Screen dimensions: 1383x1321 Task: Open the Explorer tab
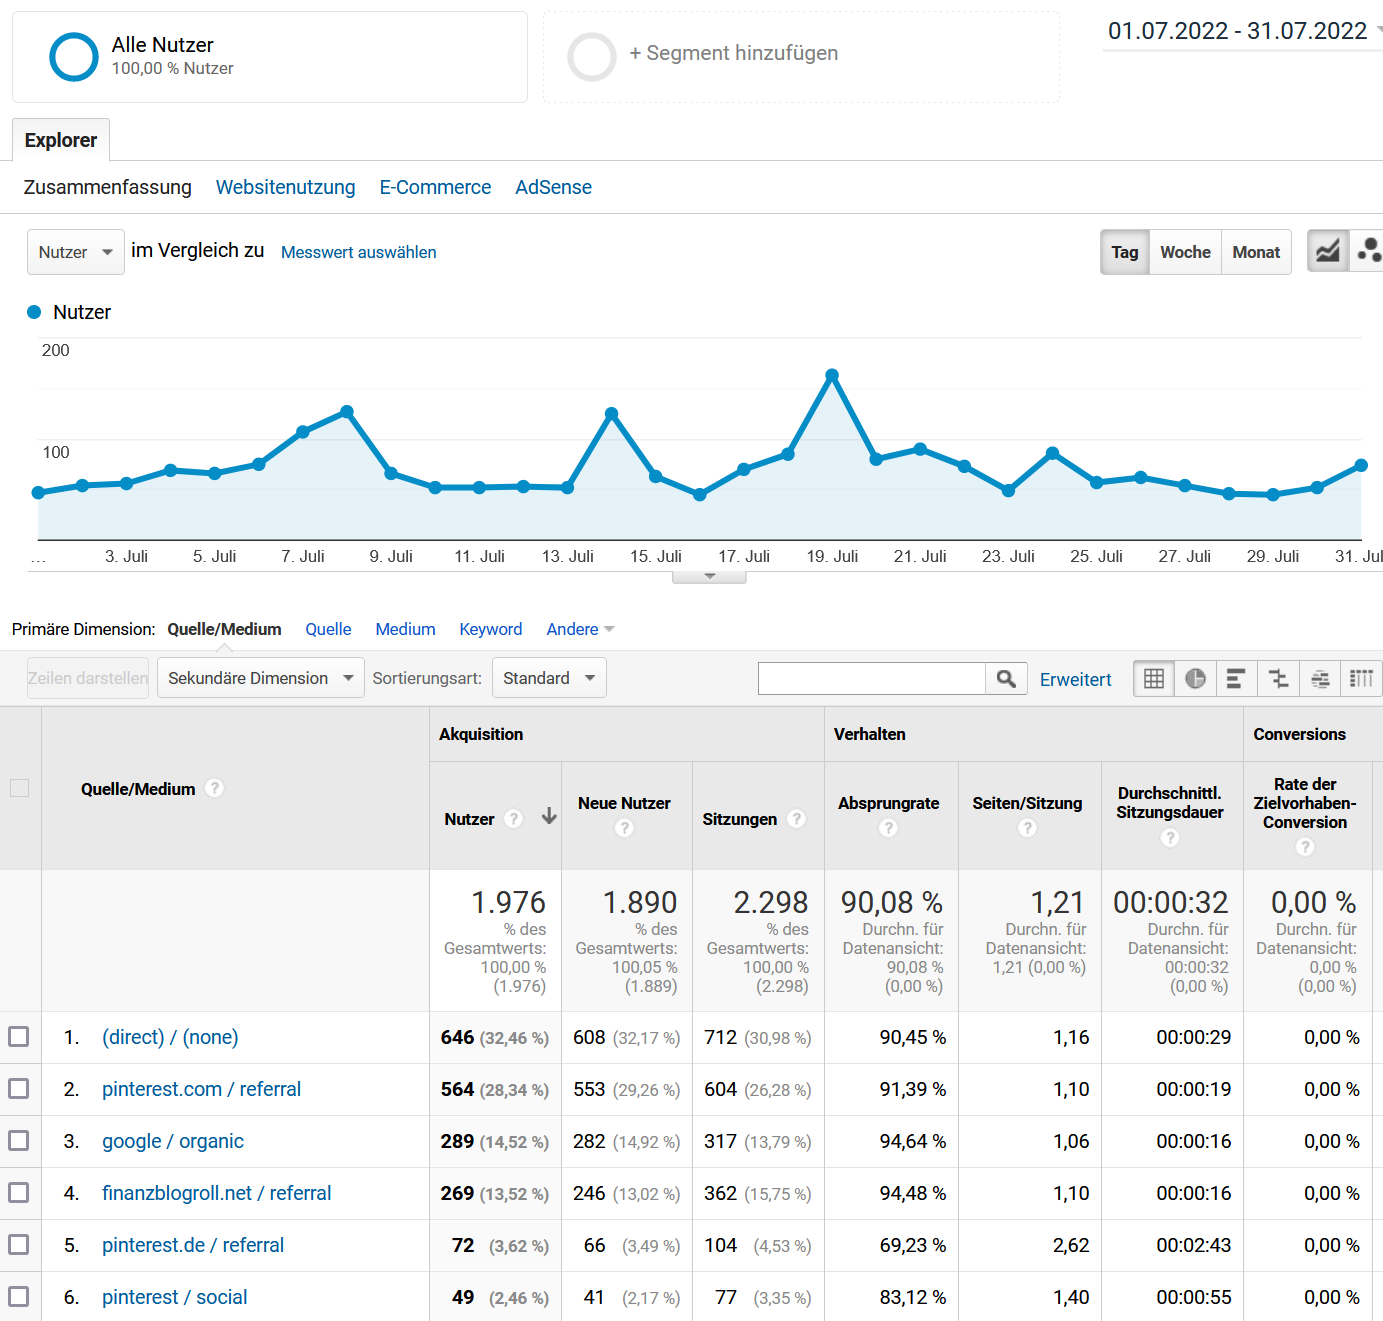click(61, 140)
